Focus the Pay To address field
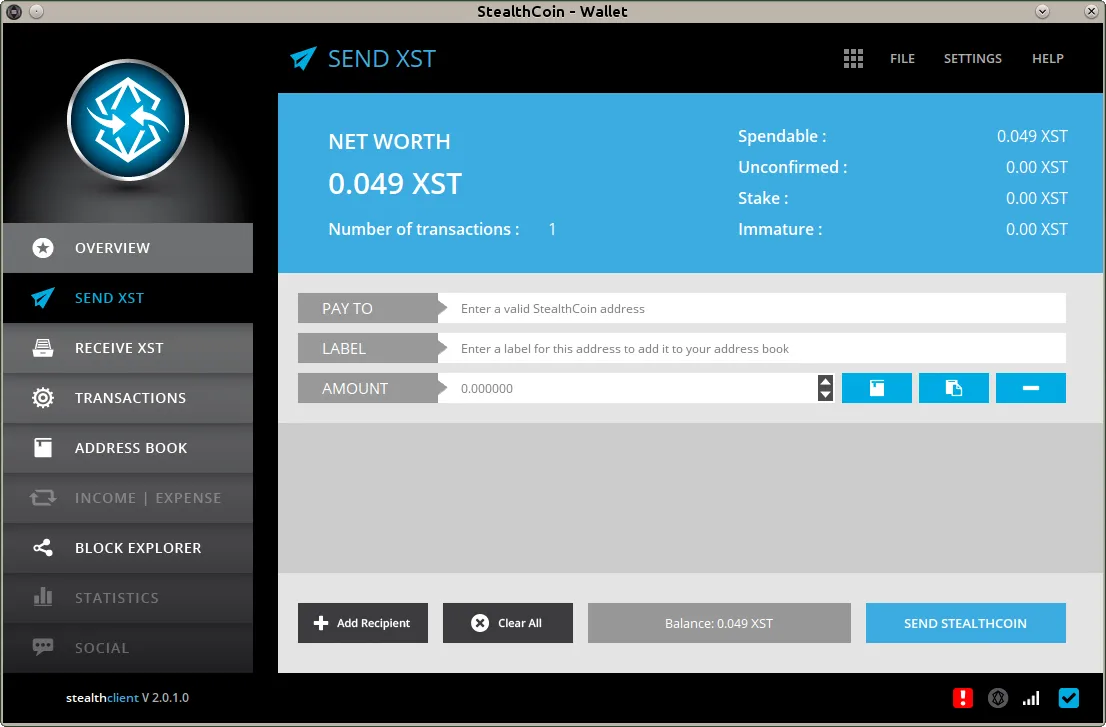1106x727 pixels. 752,308
